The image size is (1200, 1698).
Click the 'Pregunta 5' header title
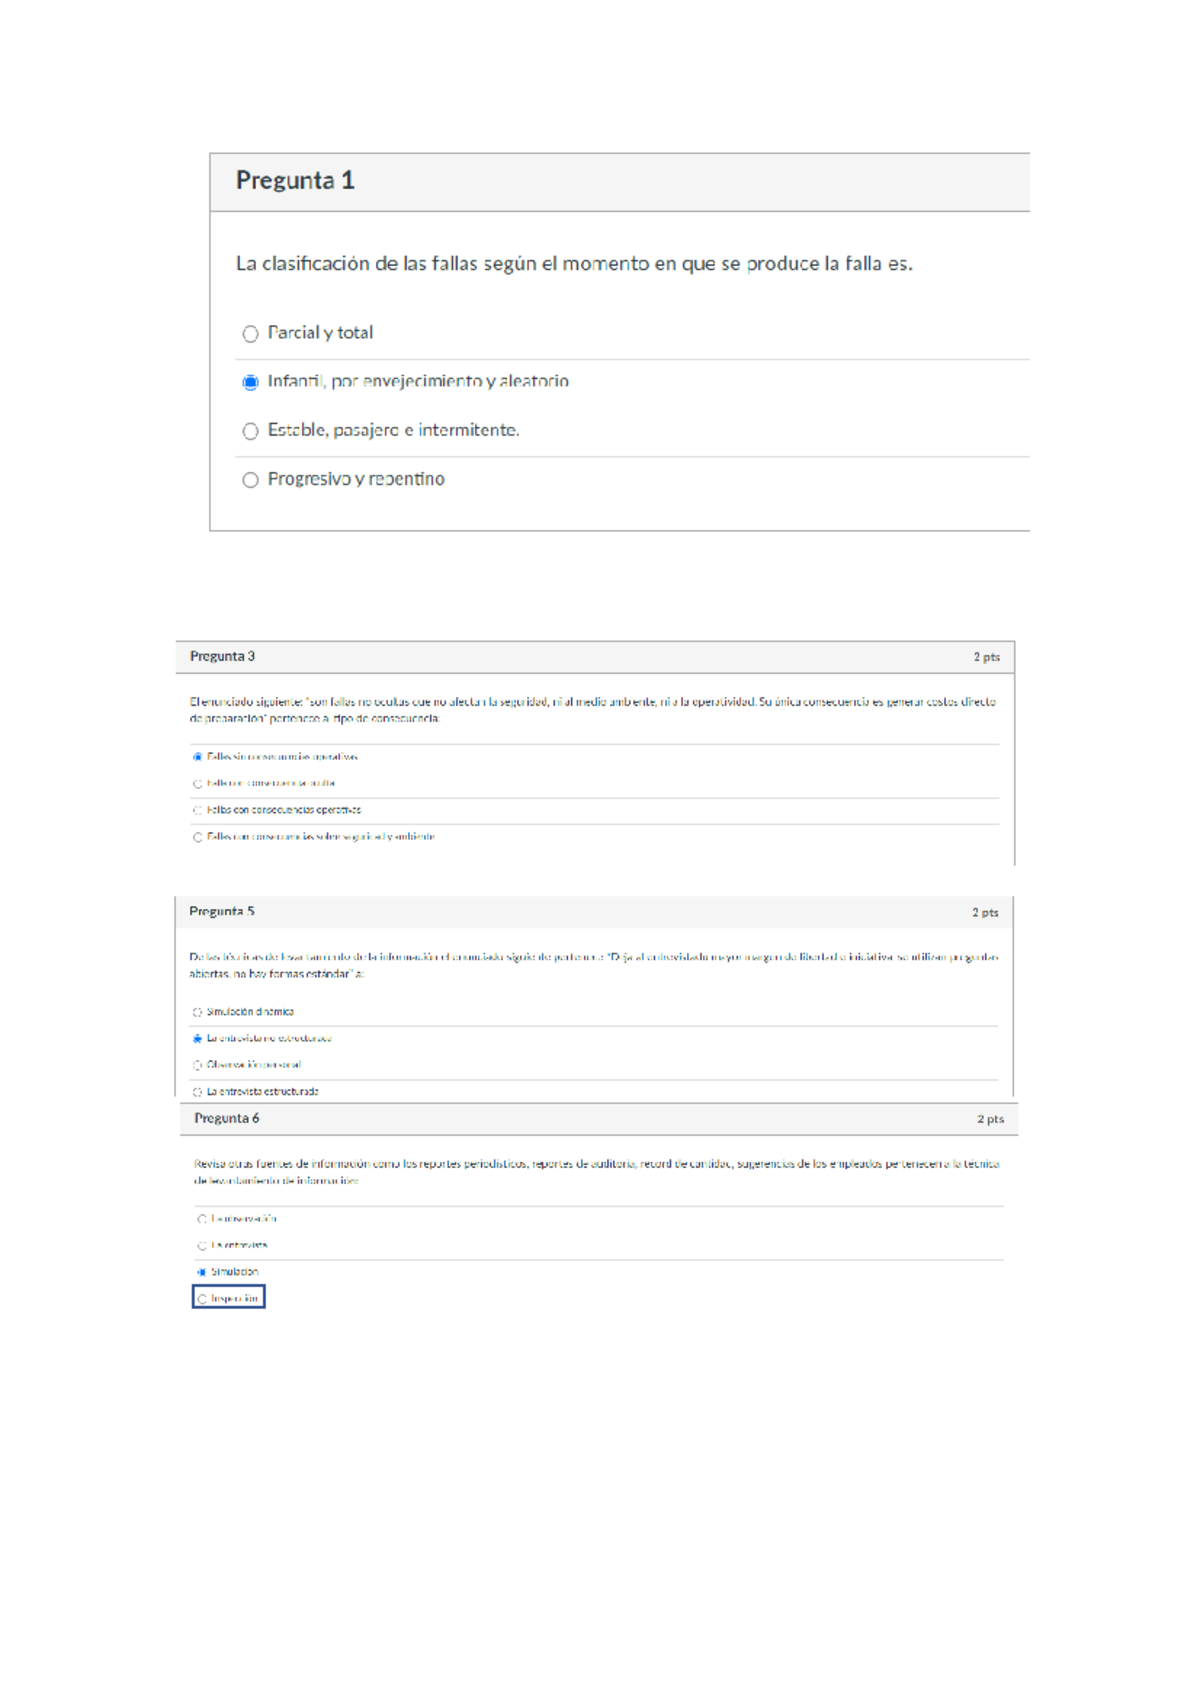coord(222,912)
